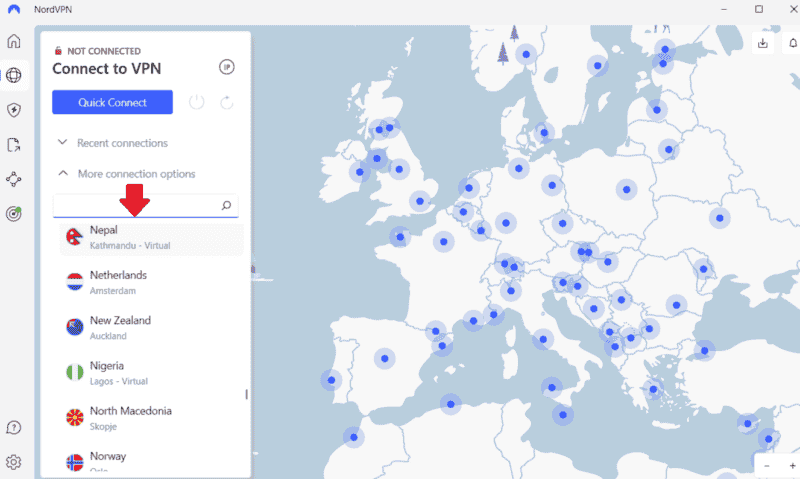Open the file share icon in sidebar

pyautogui.click(x=14, y=145)
